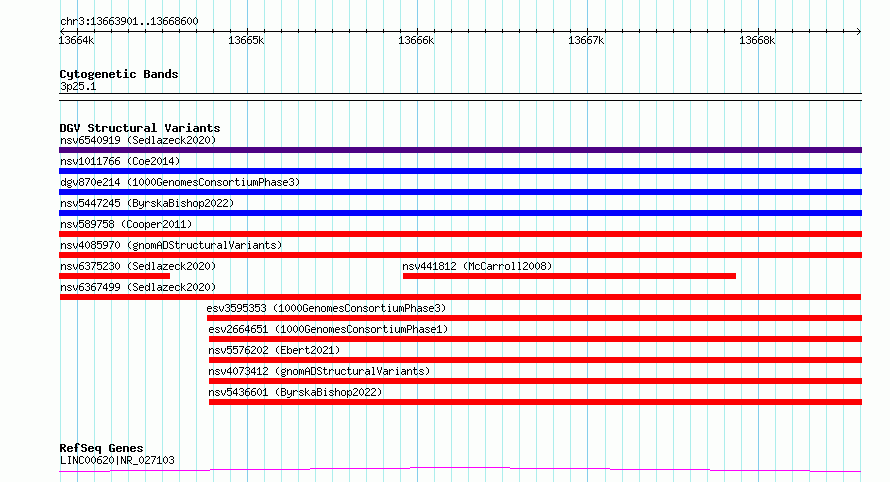Select the red nsv4073412 variant bar
890x482 pixels.
[x=535, y=381]
